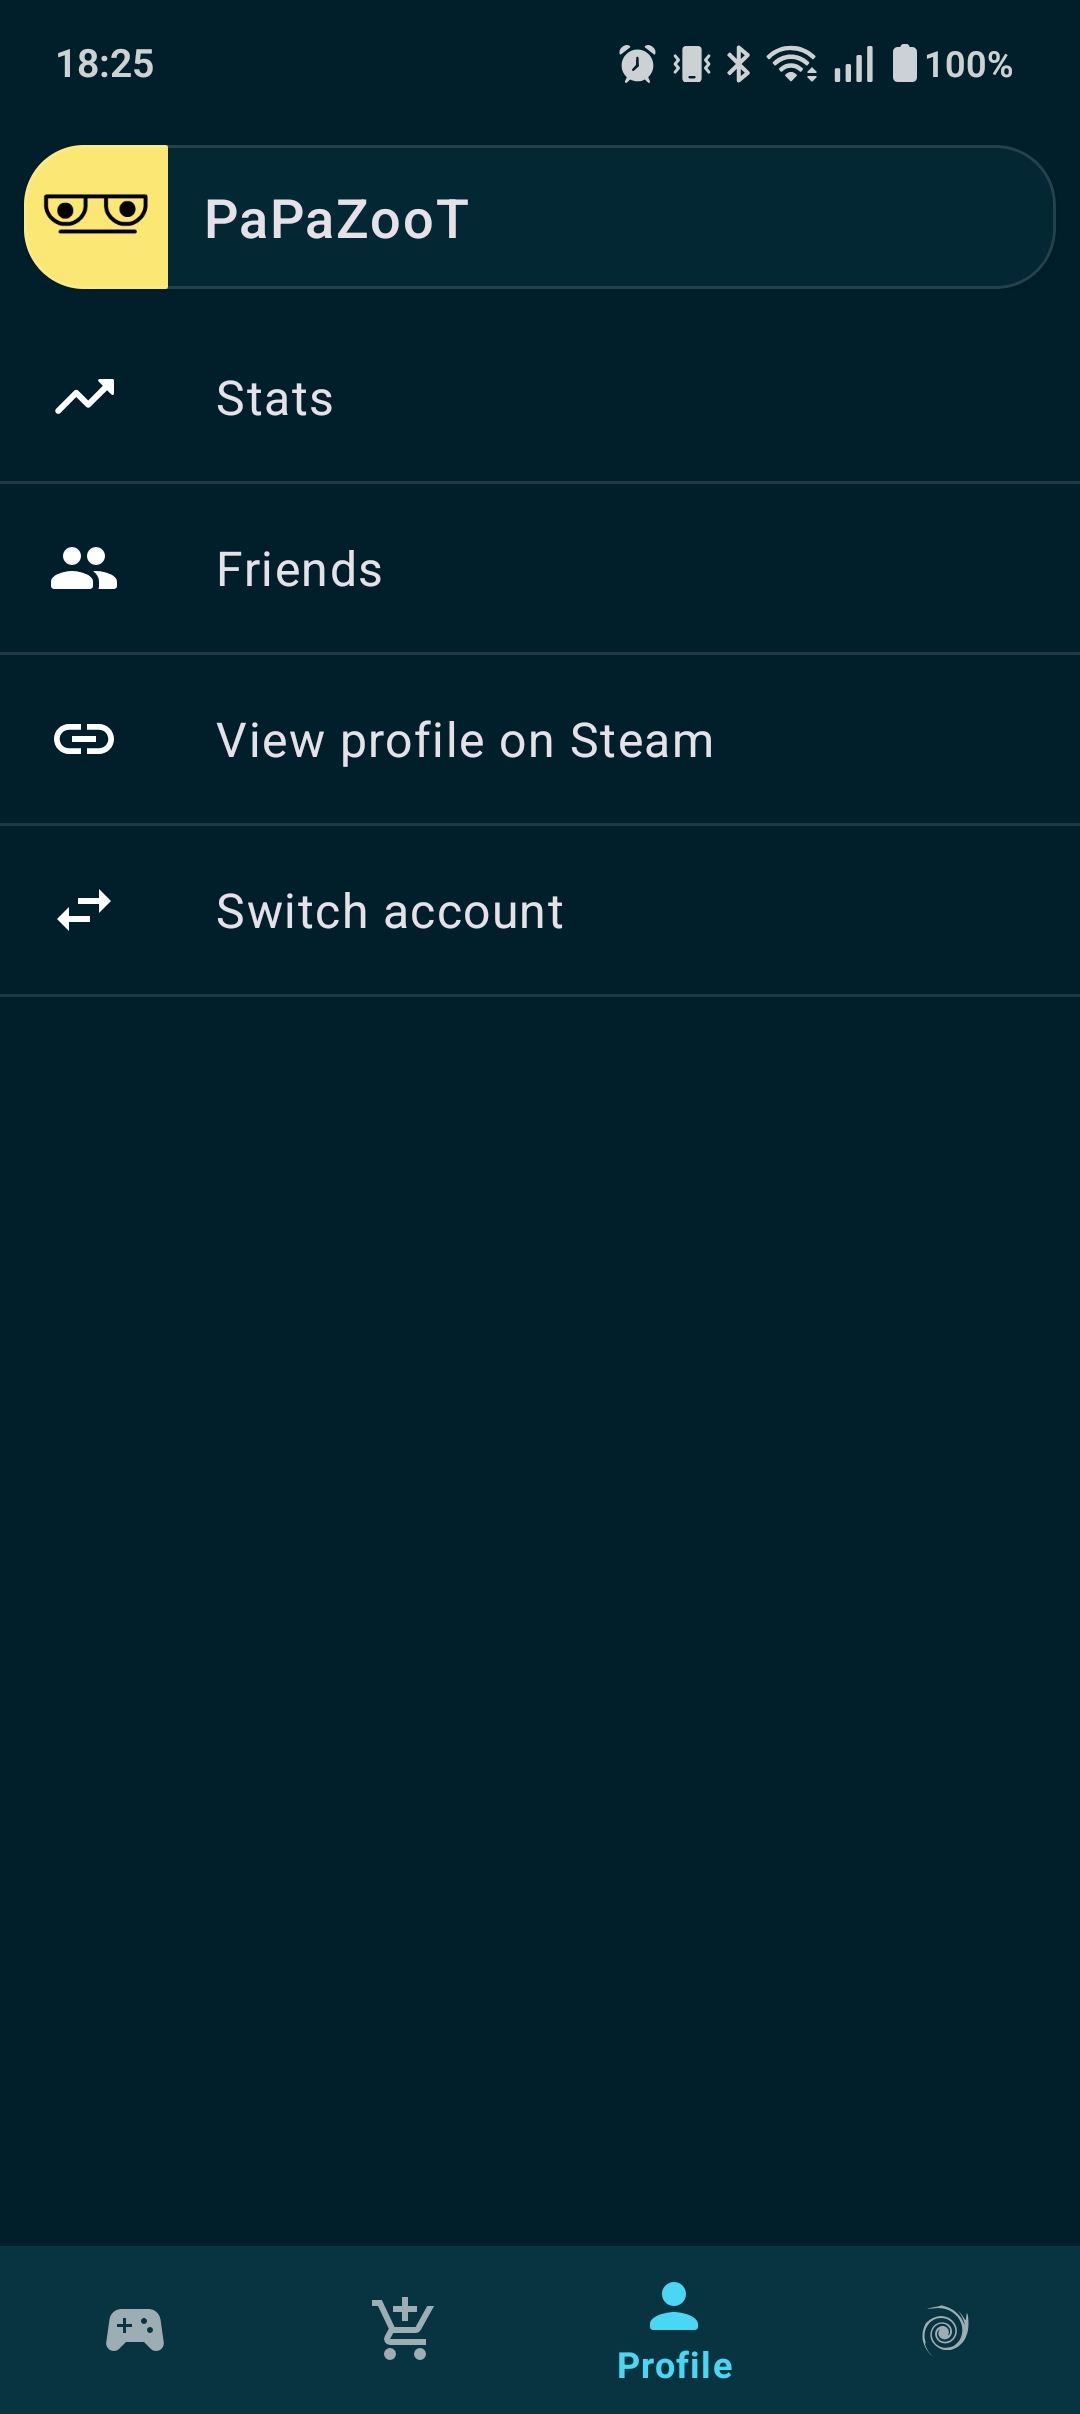Image resolution: width=1080 pixels, height=2414 pixels.
Task: Open the Stats section via trending chart icon
Action: (x=85, y=397)
